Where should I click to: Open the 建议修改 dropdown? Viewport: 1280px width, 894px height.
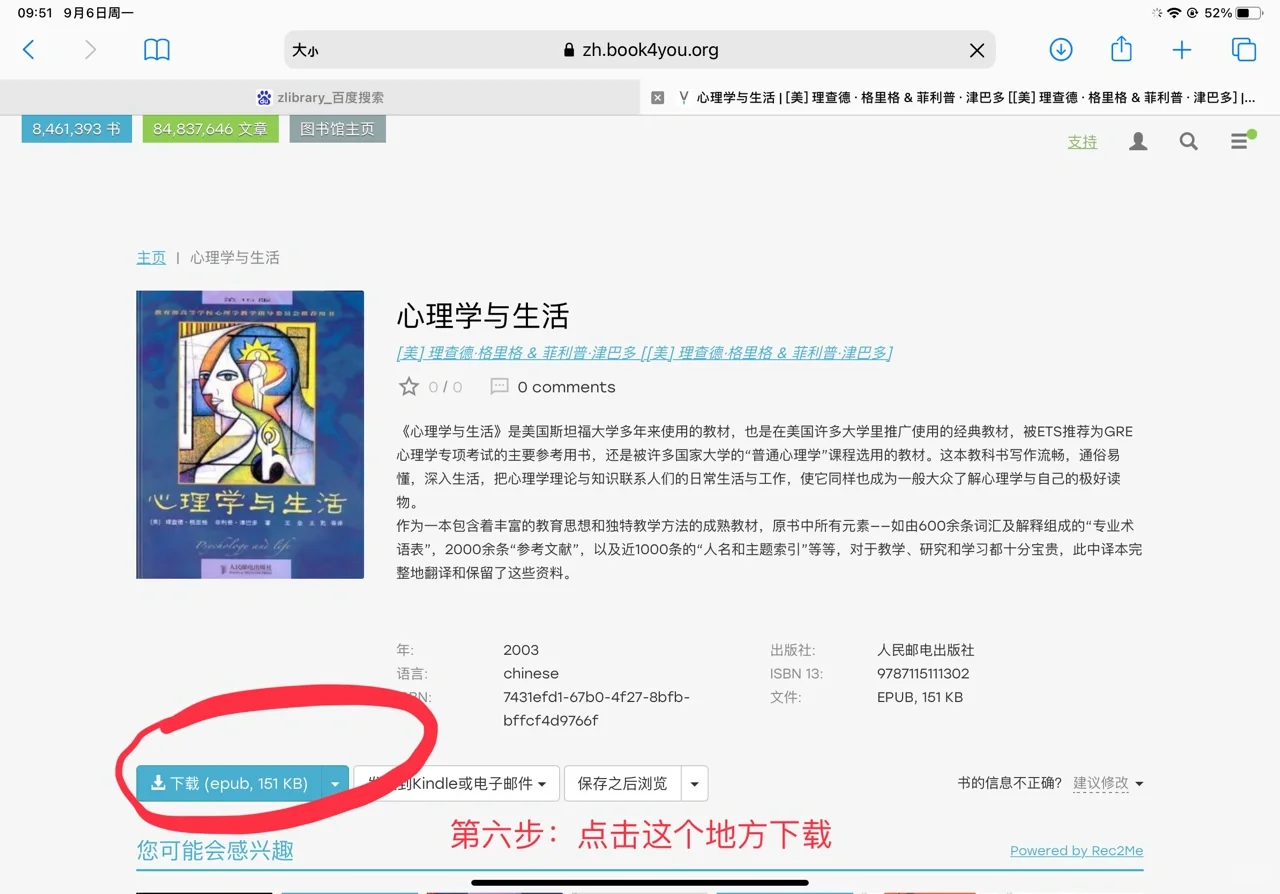click(1108, 783)
